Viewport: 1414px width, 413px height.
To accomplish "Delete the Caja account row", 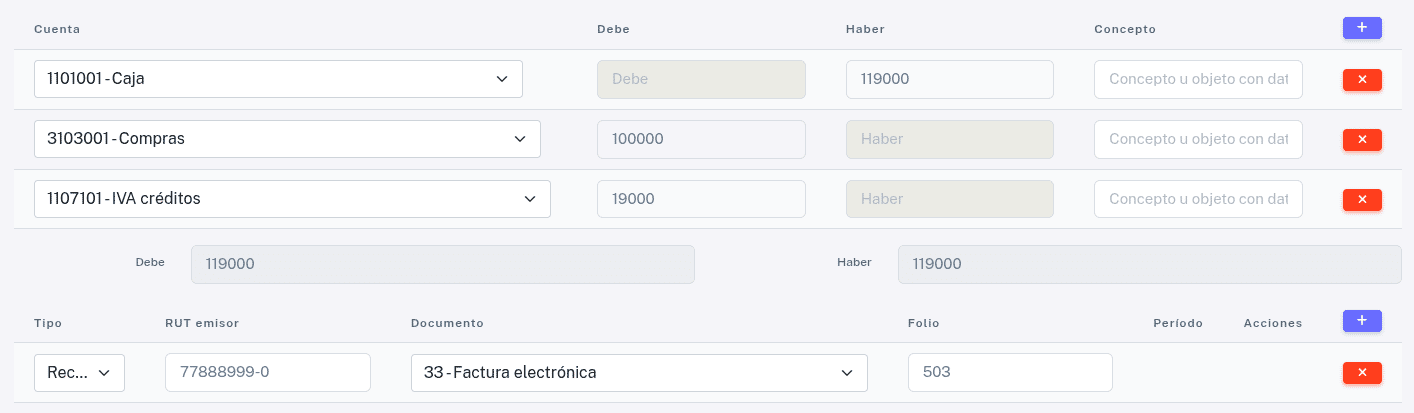I will pos(1361,79).
